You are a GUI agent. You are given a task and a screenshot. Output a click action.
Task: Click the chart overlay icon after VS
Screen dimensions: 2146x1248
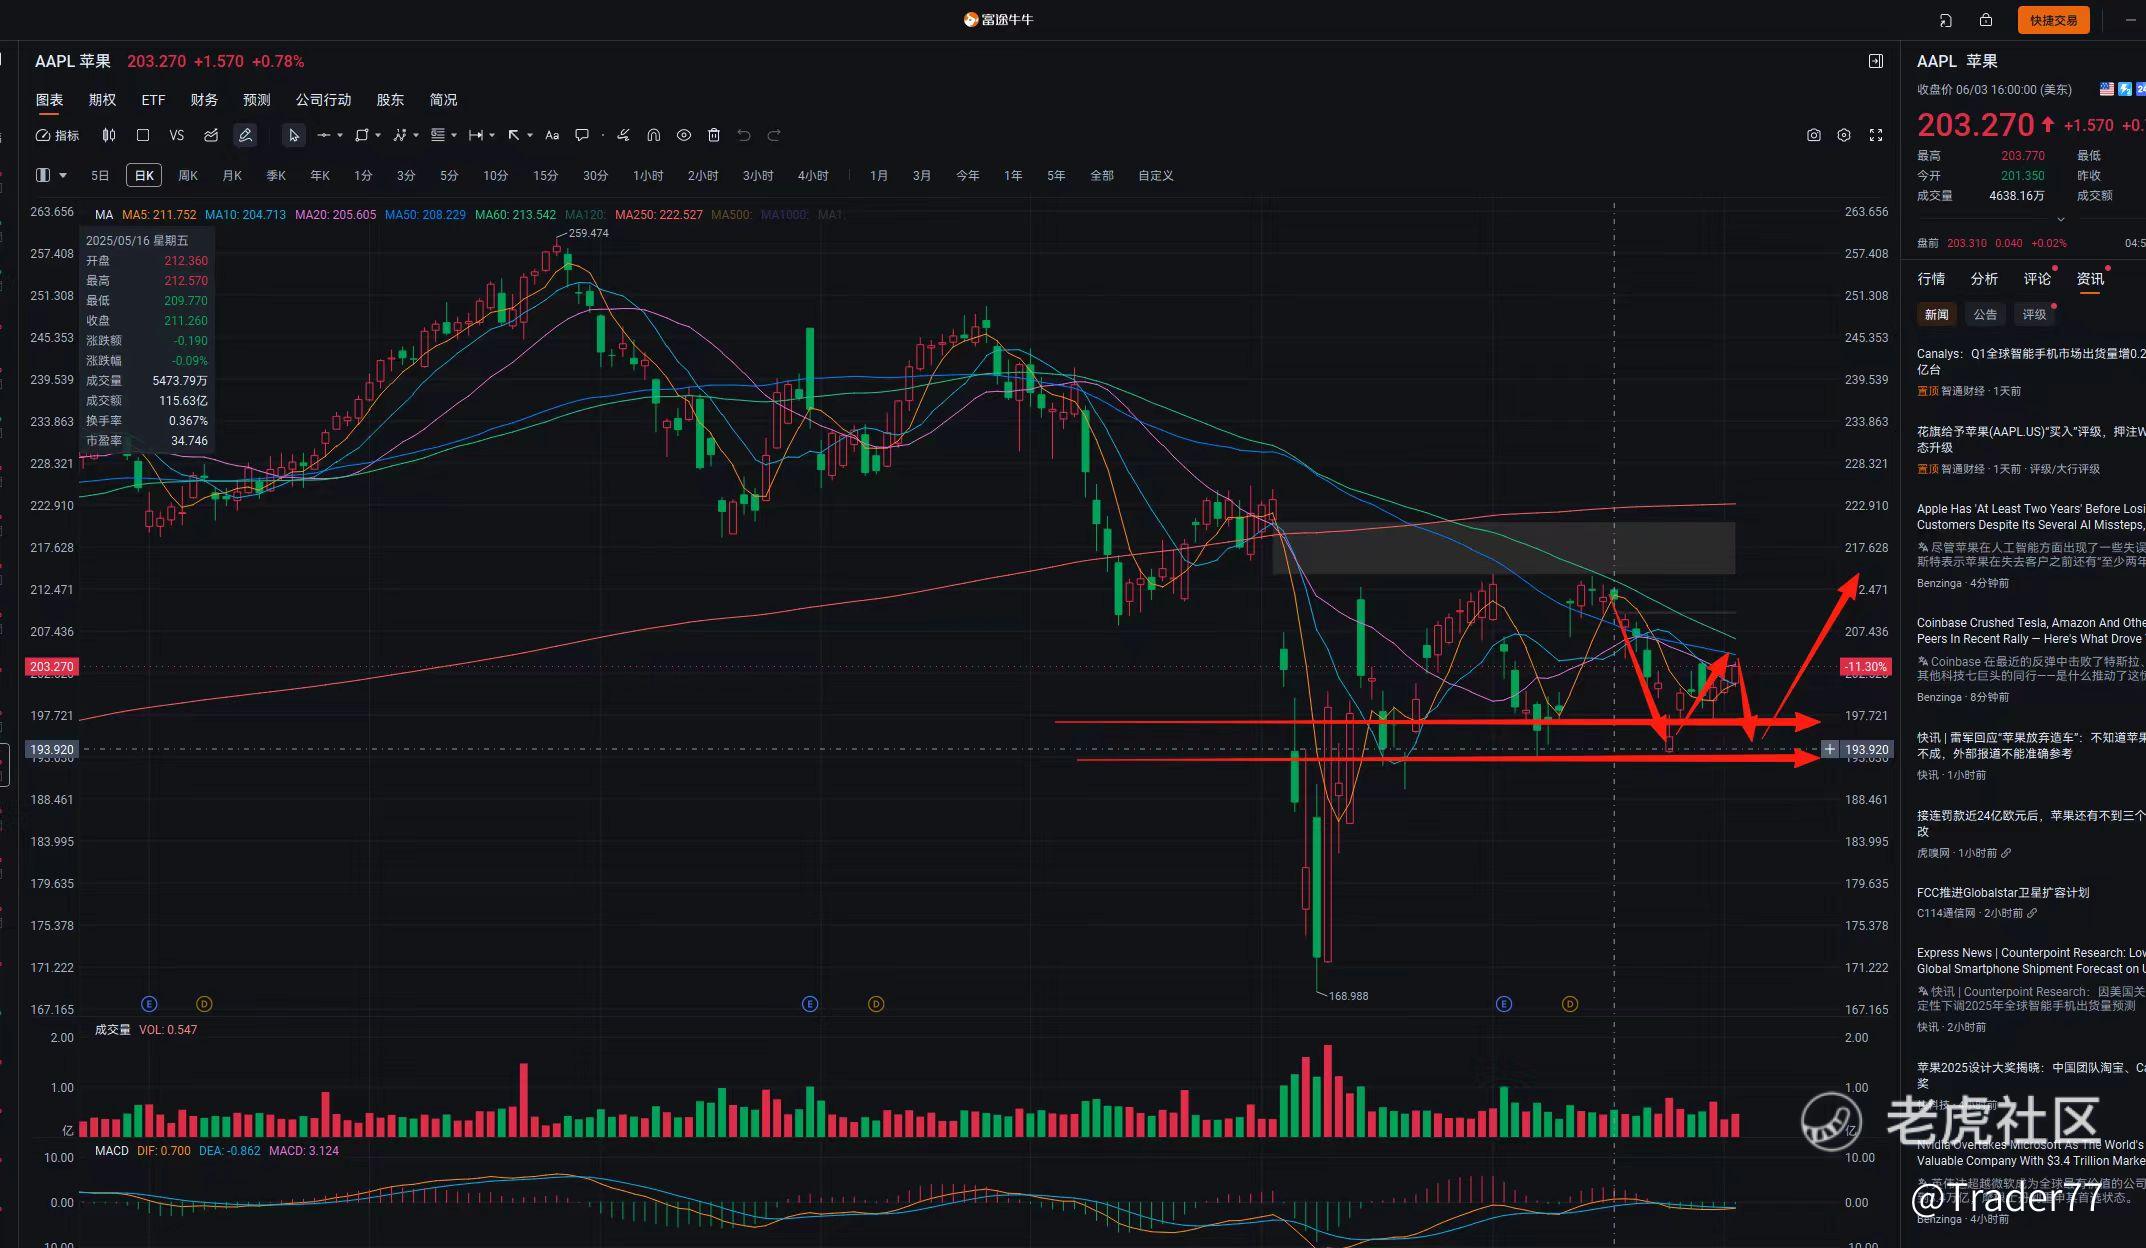tap(211, 135)
